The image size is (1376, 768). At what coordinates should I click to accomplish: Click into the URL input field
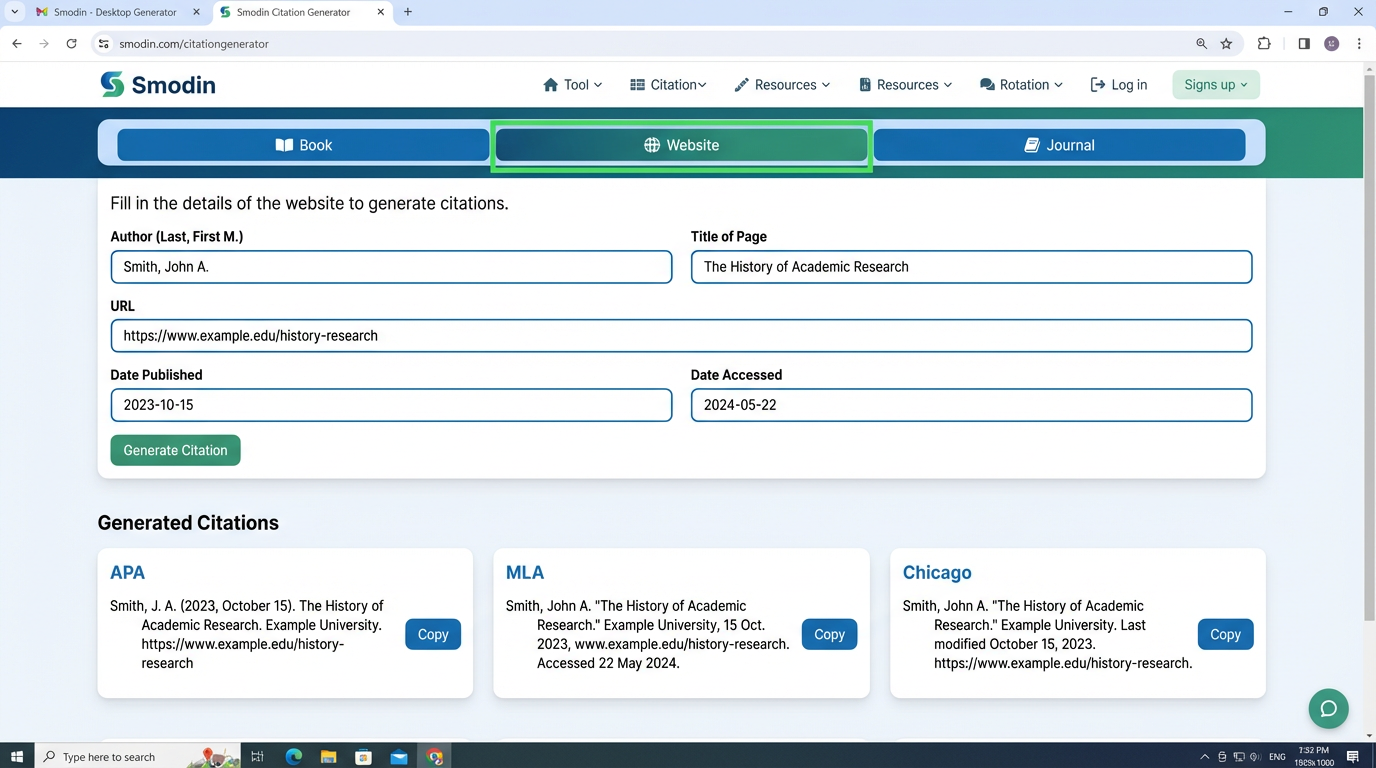pos(681,336)
